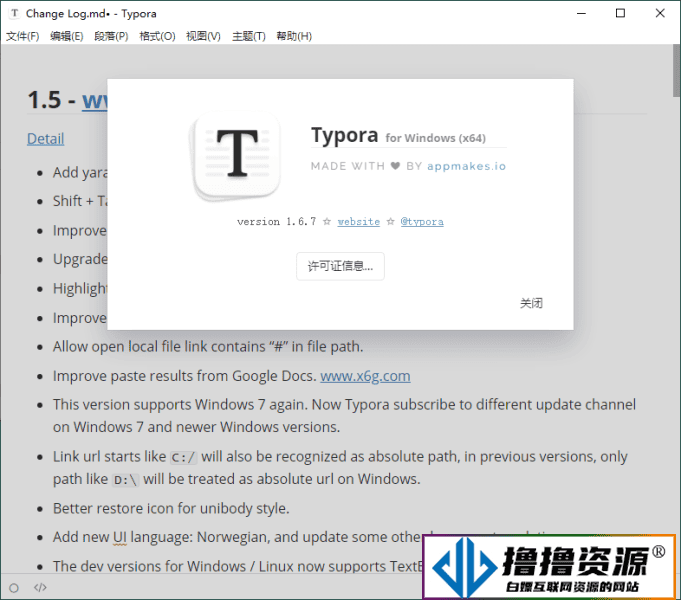Open the 视图(V) menu
The height and width of the screenshot is (600, 681).
(x=203, y=36)
